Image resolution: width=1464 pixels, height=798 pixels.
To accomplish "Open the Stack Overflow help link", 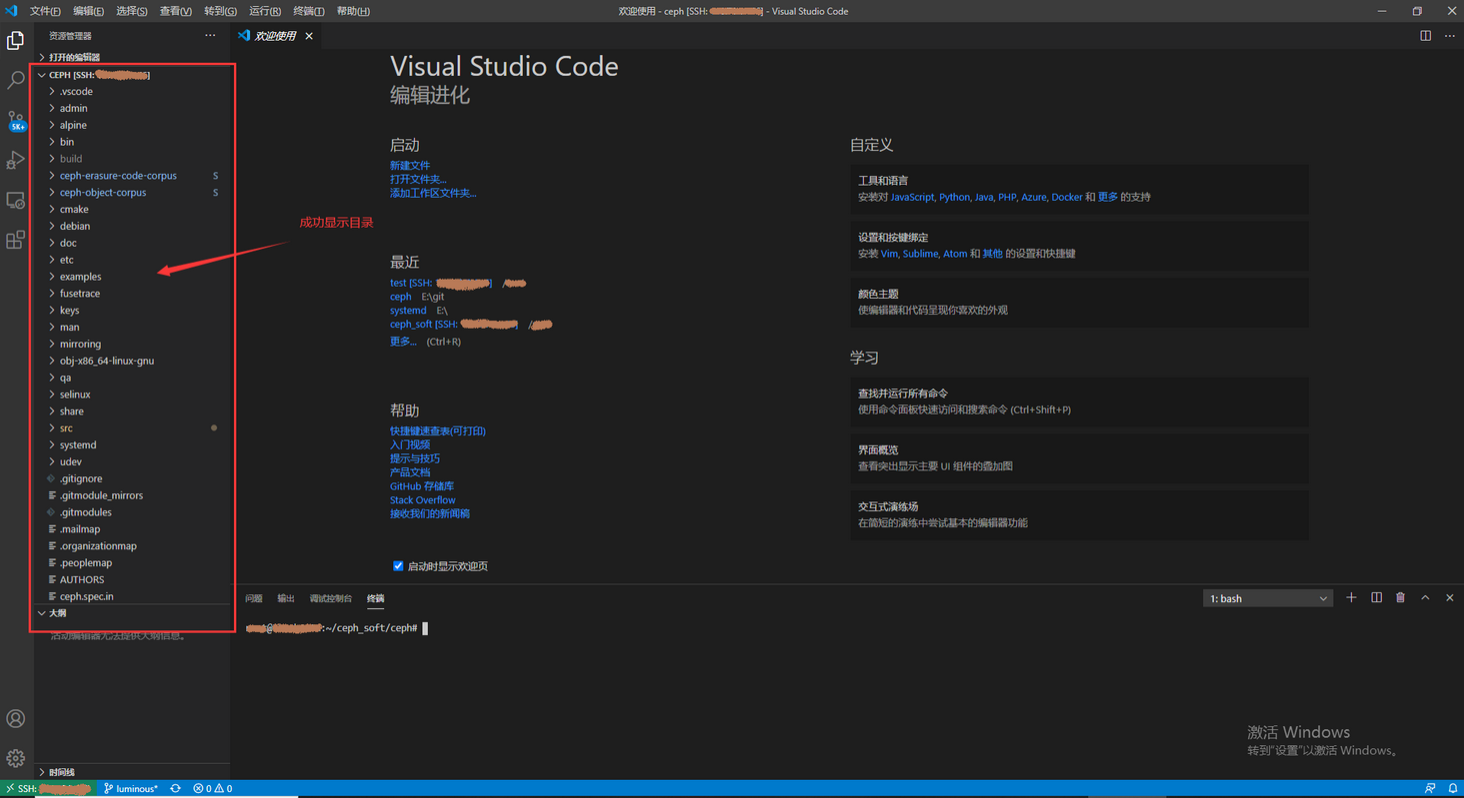I will click(x=422, y=500).
